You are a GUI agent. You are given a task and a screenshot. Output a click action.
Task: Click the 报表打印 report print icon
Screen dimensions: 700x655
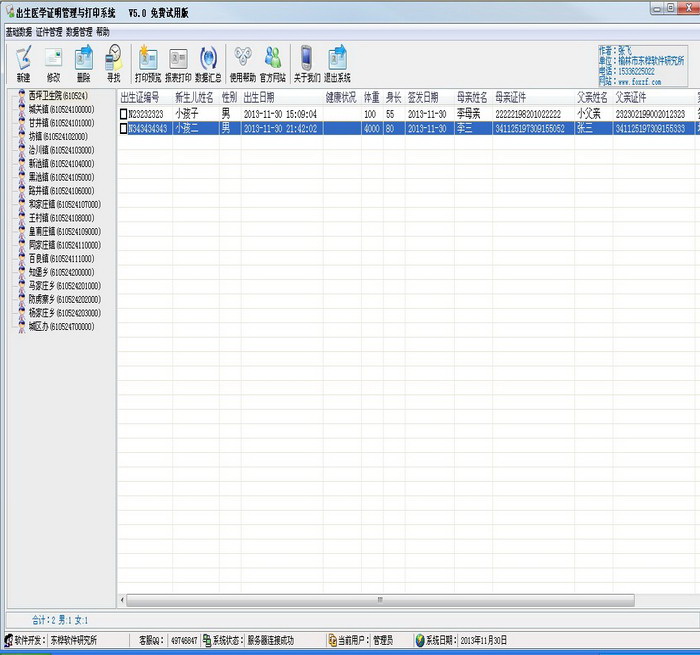[178, 62]
